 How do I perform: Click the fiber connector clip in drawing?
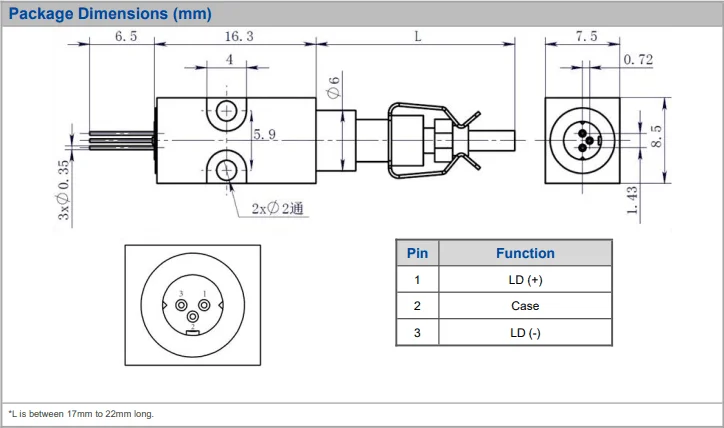434,140
